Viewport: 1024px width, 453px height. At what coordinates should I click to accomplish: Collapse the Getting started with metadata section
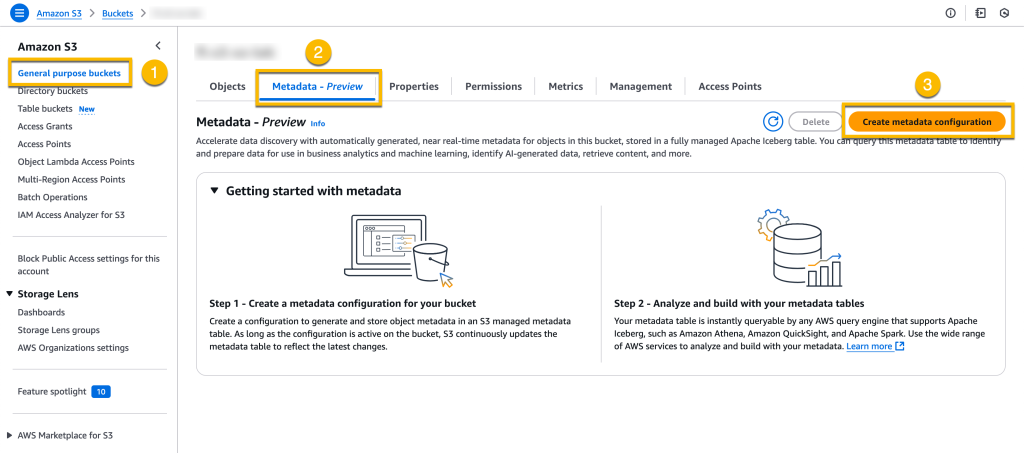click(214, 191)
